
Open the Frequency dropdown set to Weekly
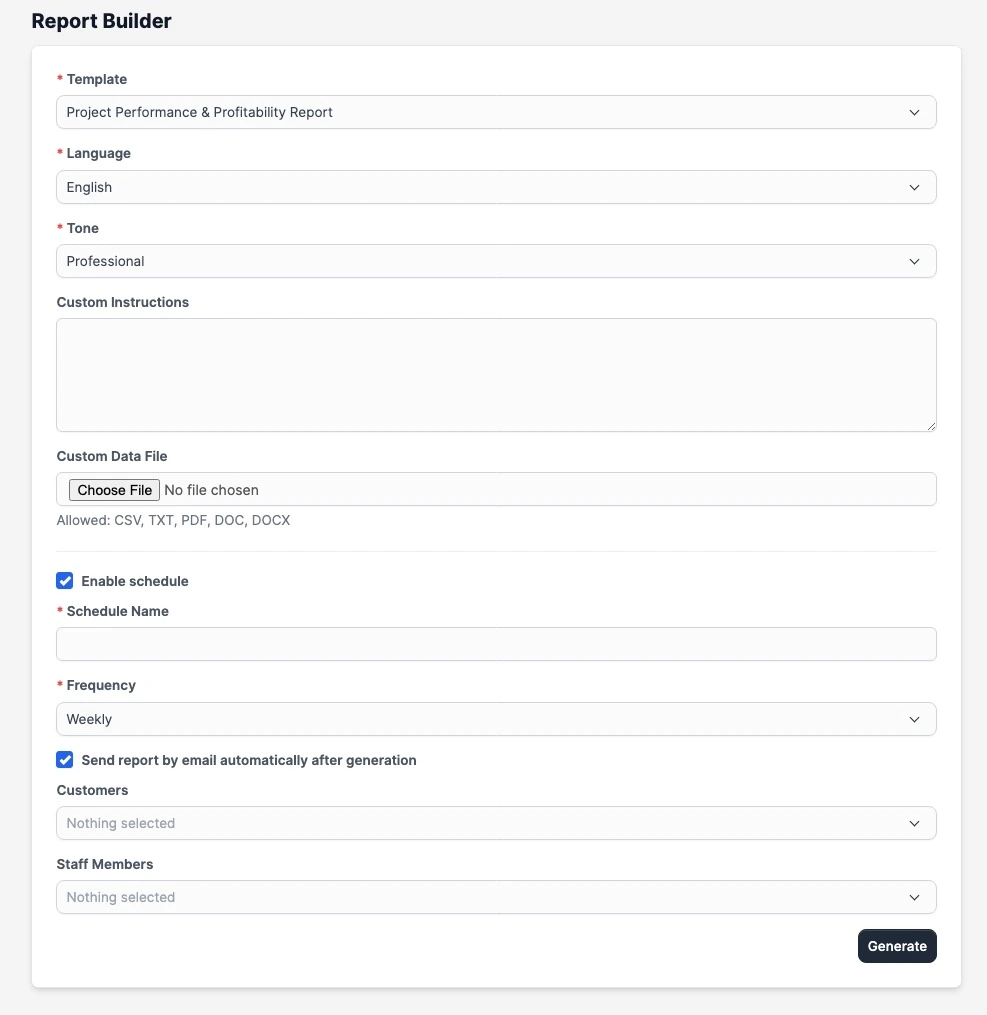coord(497,719)
